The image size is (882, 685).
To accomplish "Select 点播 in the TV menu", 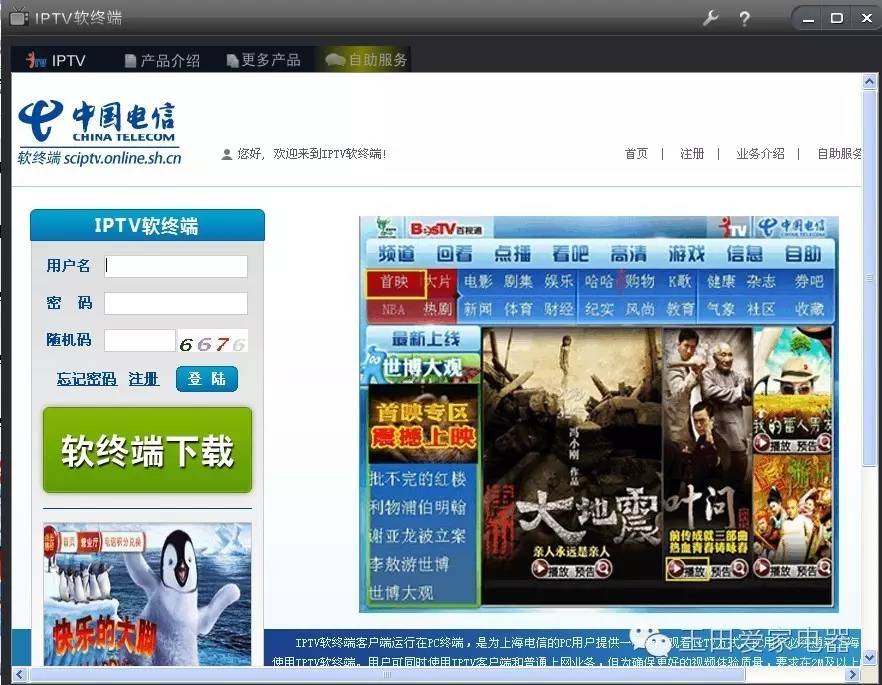I will click(512, 254).
